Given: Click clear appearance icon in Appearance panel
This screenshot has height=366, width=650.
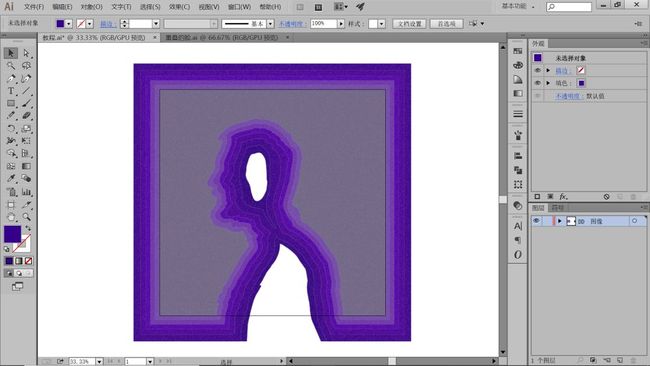Looking at the screenshot, I should 606,196.
